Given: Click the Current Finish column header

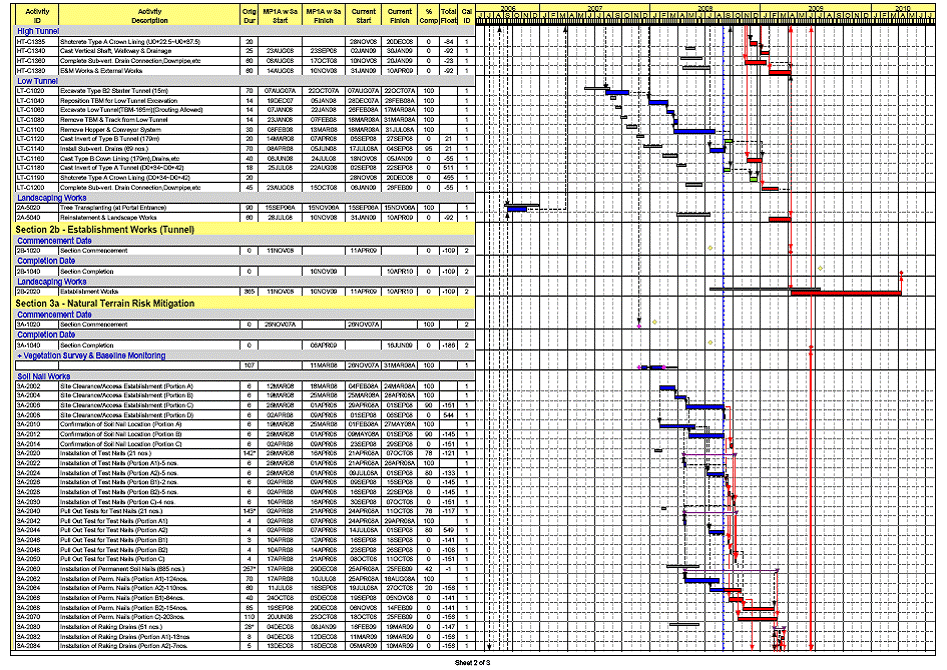Looking at the screenshot, I should [399, 14].
